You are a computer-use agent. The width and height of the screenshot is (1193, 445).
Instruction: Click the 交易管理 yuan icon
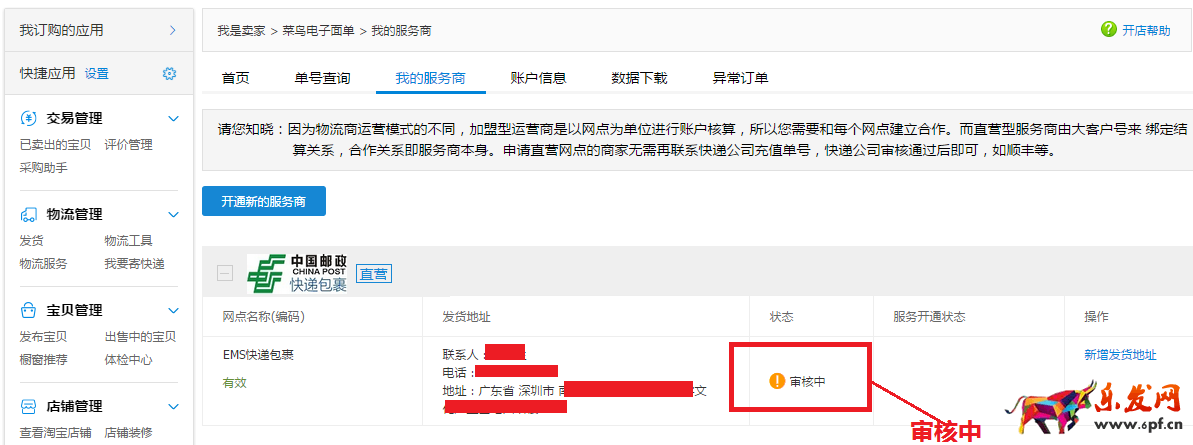pyautogui.click(x=29, y=118)
